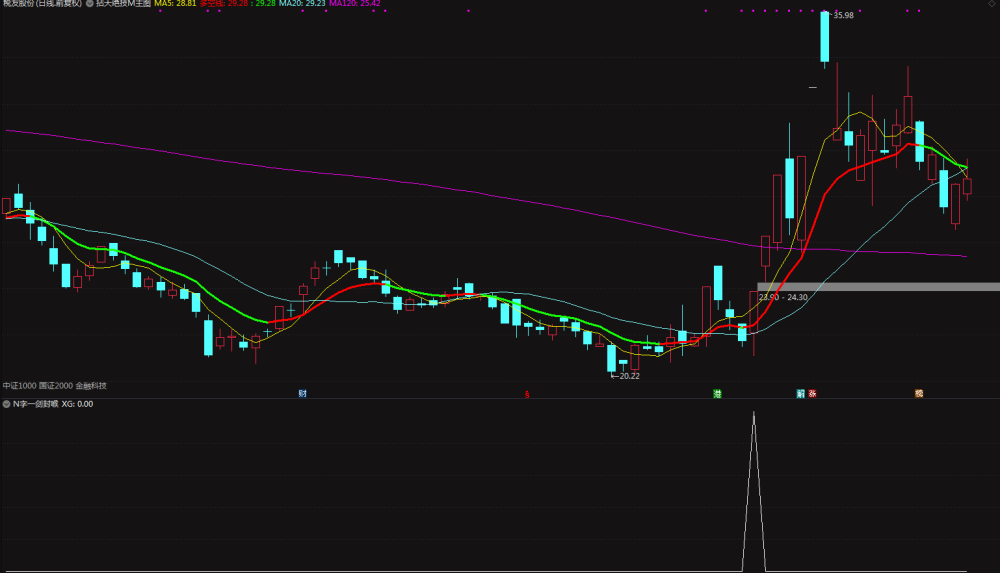1000x573 pixels.
Task: Open the red $ dividend marker
Action: pyautogui.click(x=527, y=394)
